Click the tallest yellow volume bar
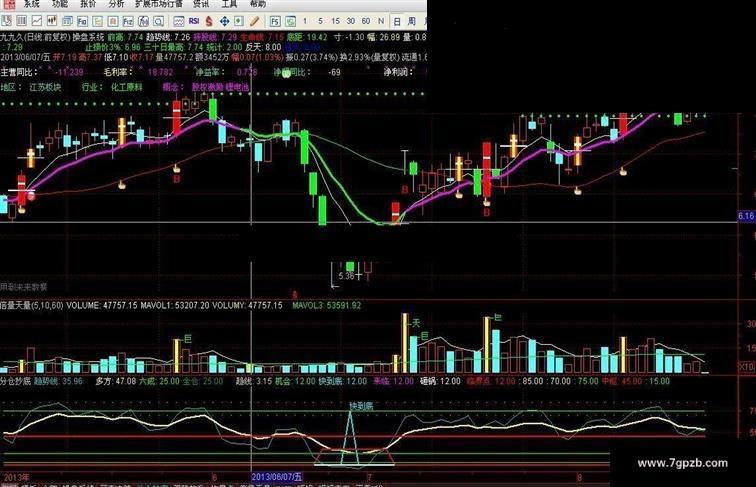This screenshot has height=487, width=756. (x=405, y=343)
